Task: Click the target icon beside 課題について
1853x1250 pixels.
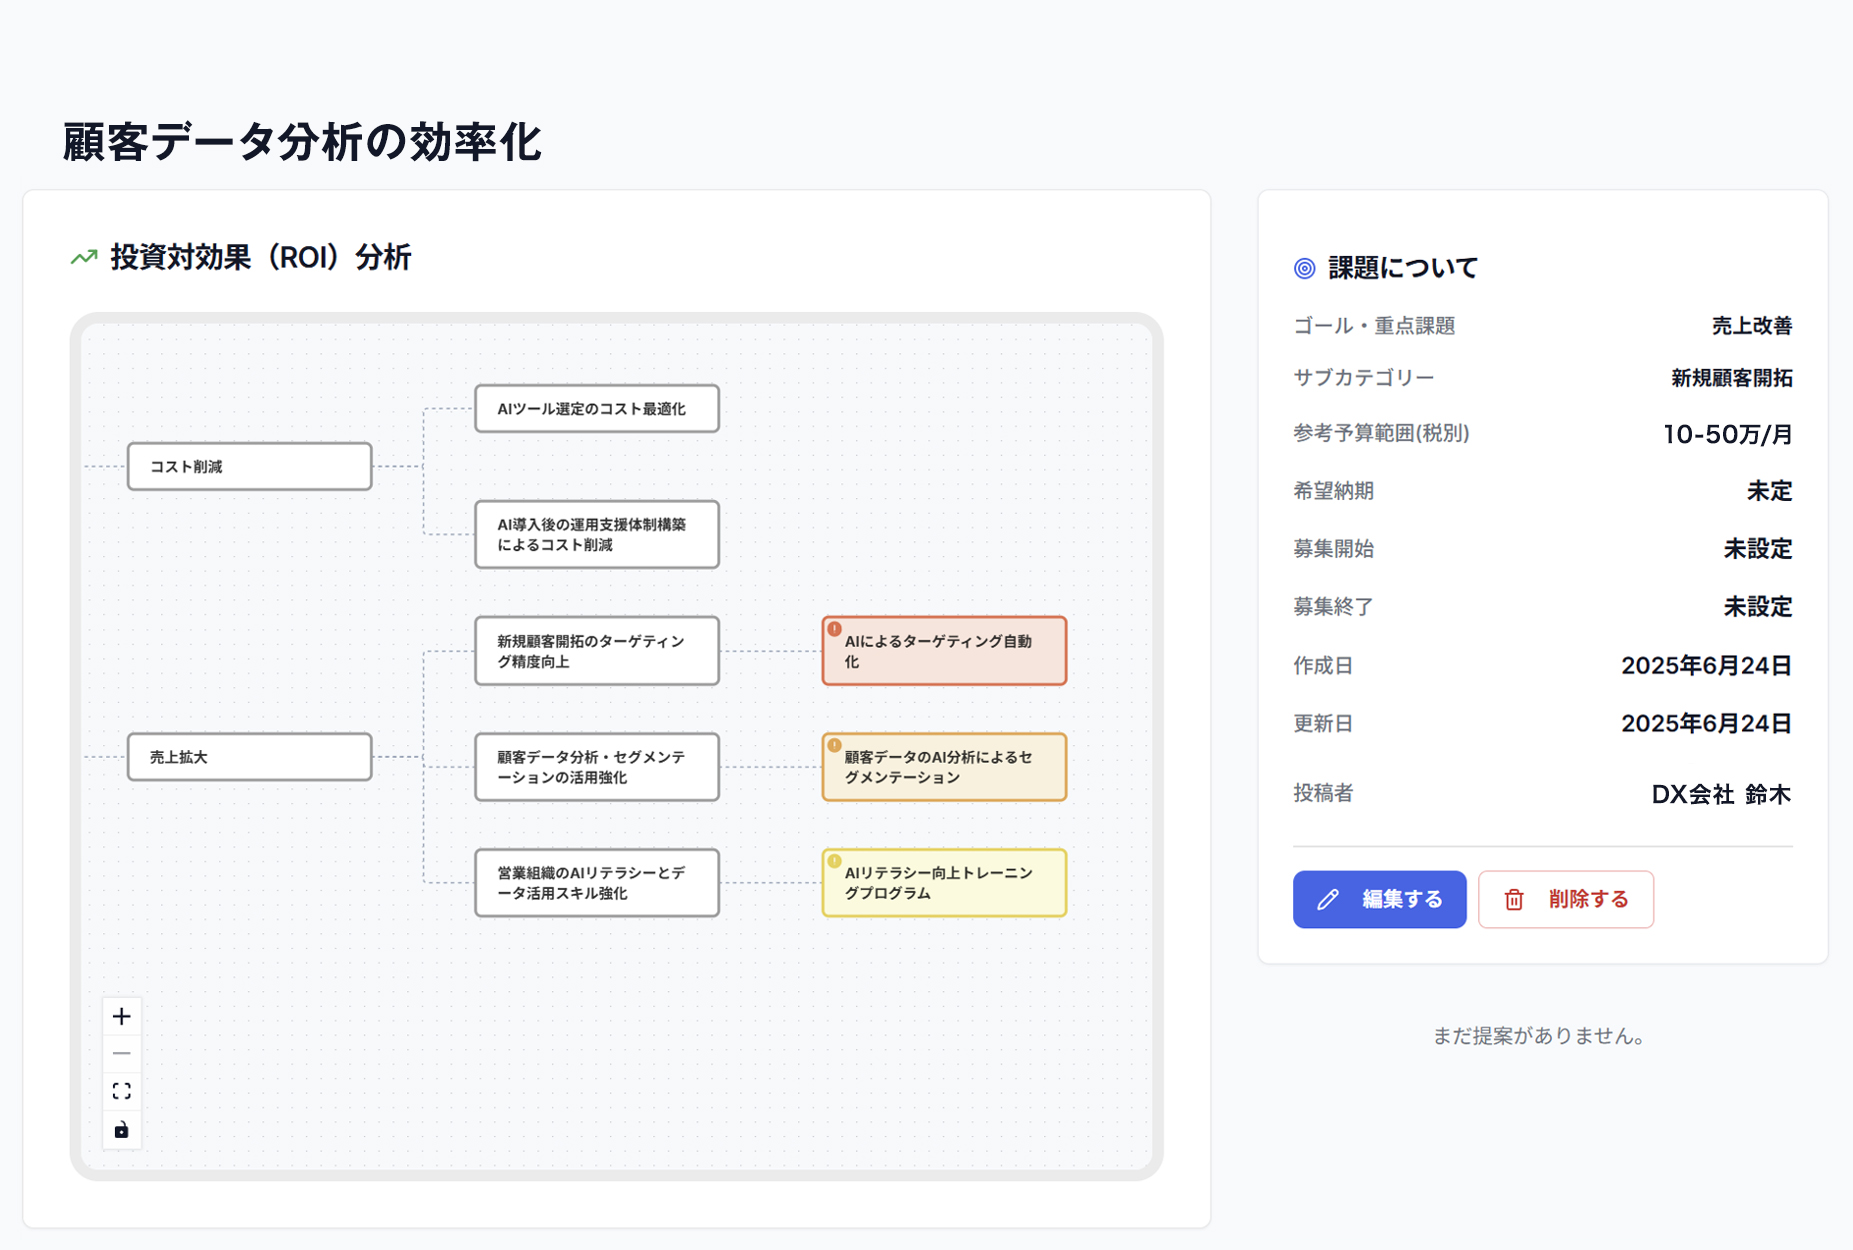Action: (x=1303, y=267)
